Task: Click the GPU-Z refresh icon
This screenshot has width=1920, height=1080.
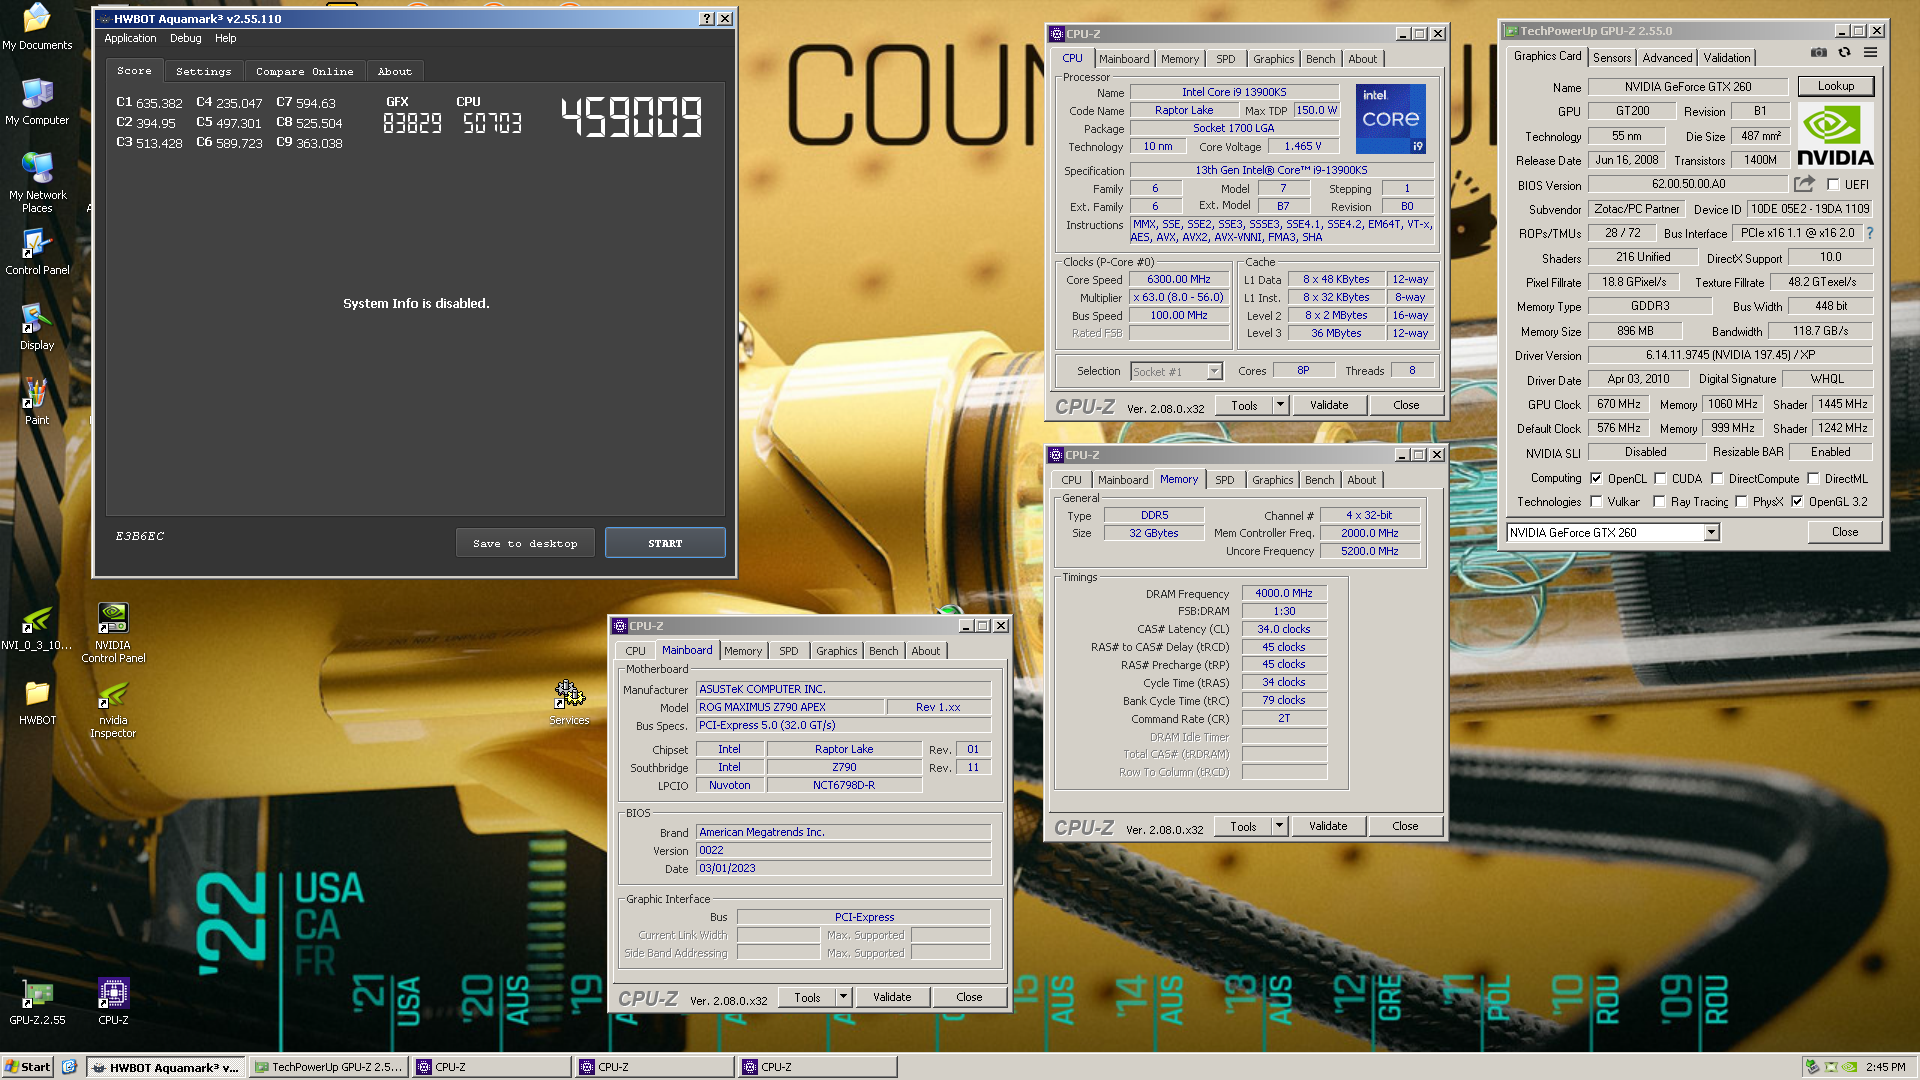Action: (1844, 52)
